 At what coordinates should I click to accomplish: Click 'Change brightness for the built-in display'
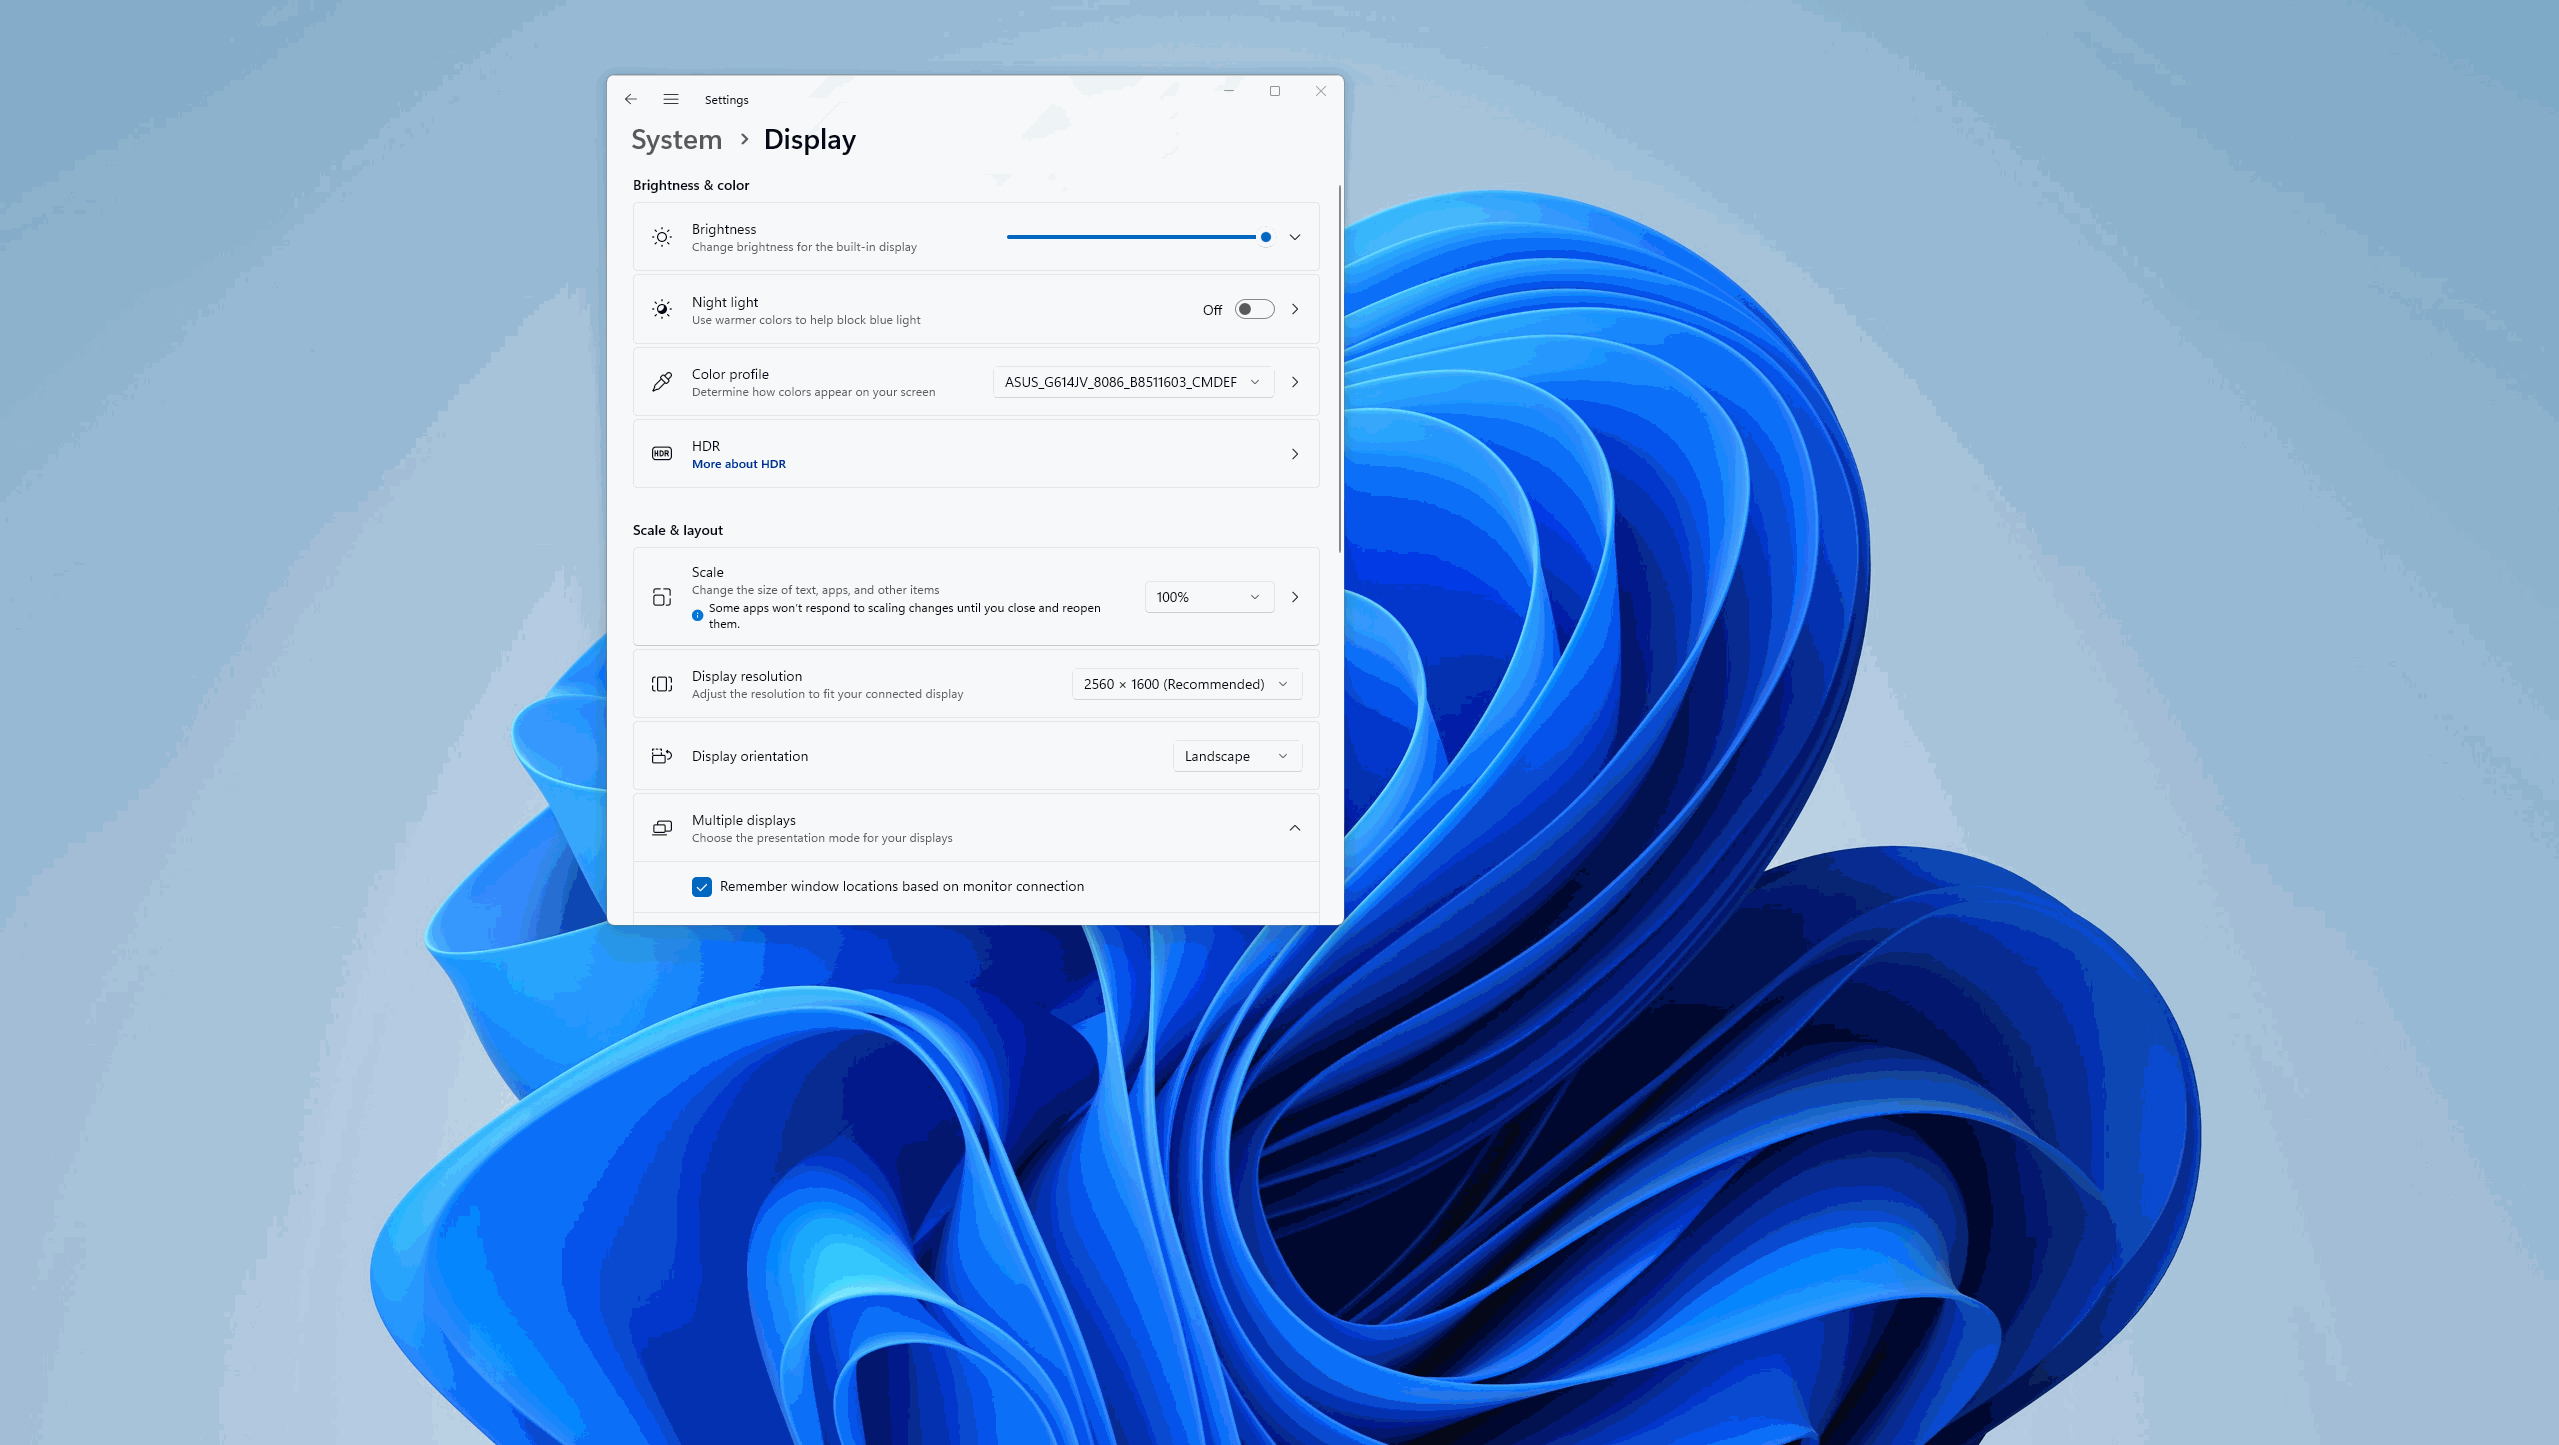tap(804, 247)
